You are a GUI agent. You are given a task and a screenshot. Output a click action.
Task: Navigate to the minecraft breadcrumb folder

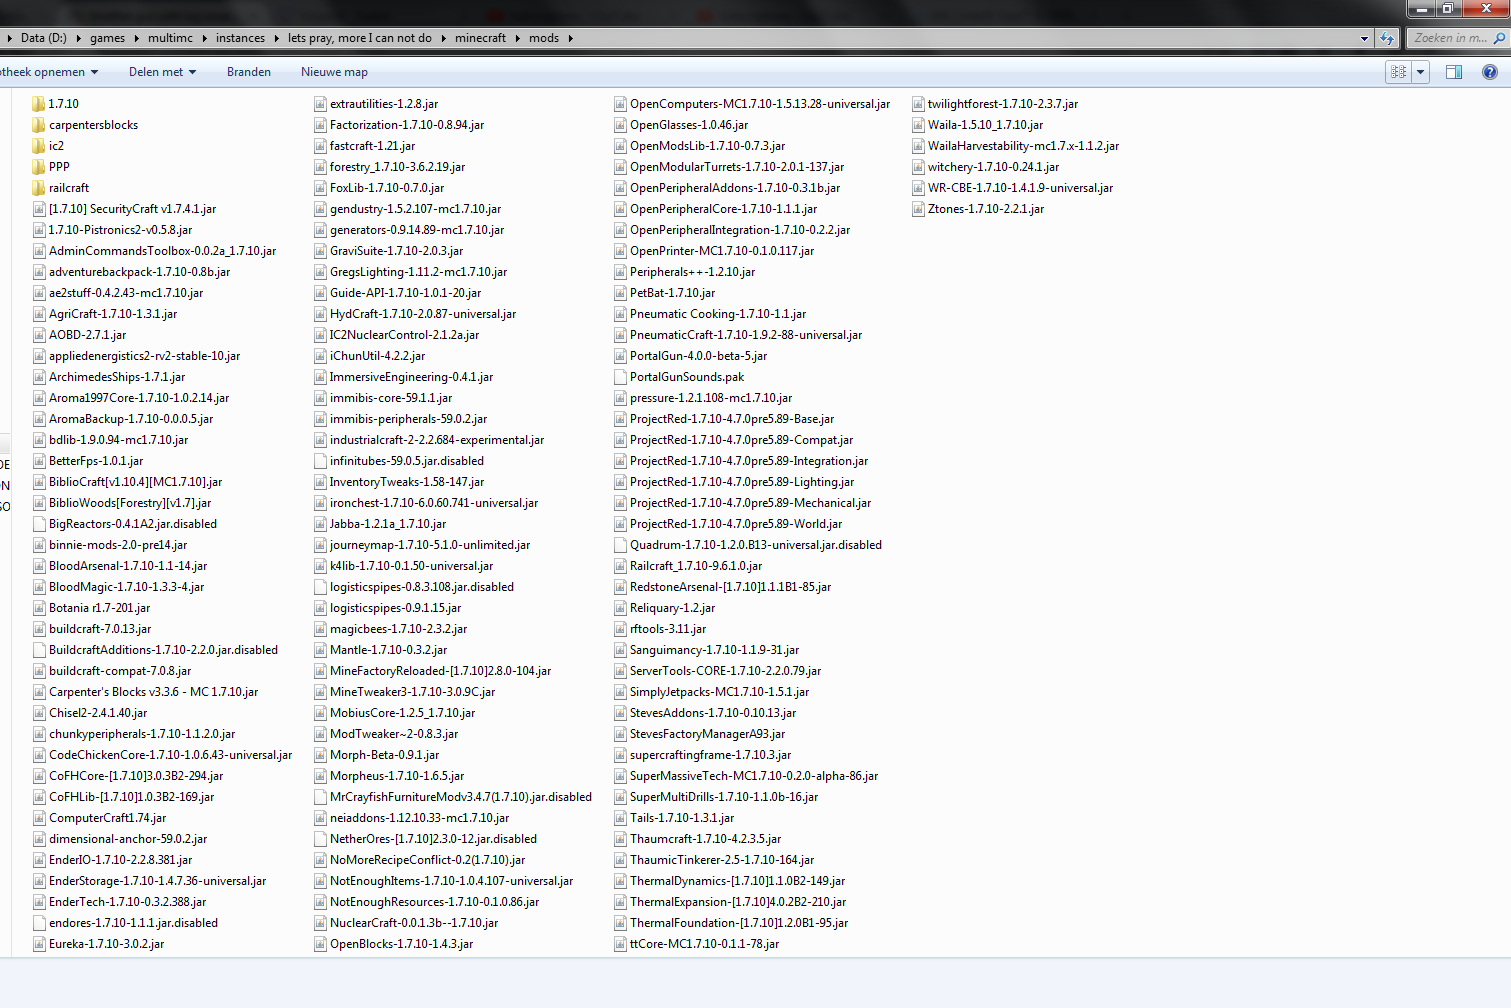pyautogui.click(x=480, y=38)
